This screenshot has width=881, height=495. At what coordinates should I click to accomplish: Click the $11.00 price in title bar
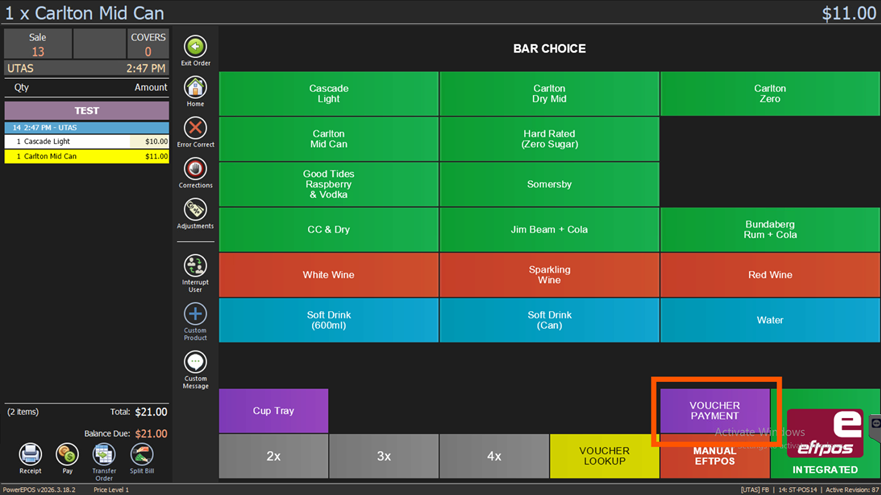(848, 13)
